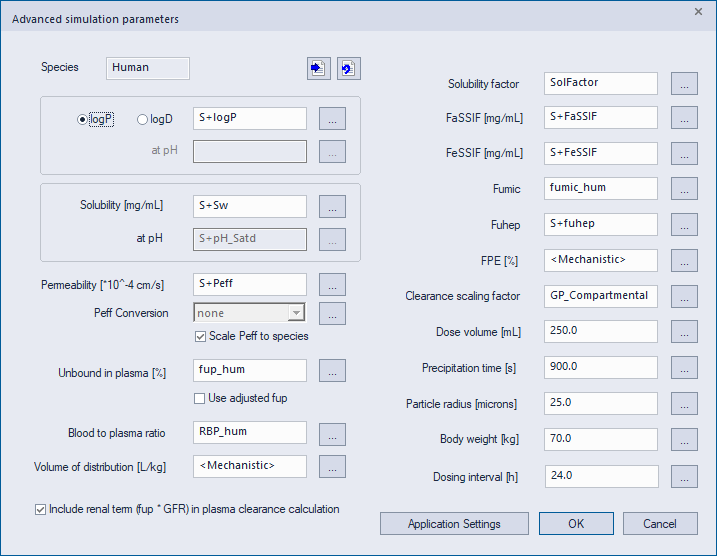This screenshot has width=717, height=556.
Task: Click ellipsis button beside Peff Conversion
Action: (332, 313)
